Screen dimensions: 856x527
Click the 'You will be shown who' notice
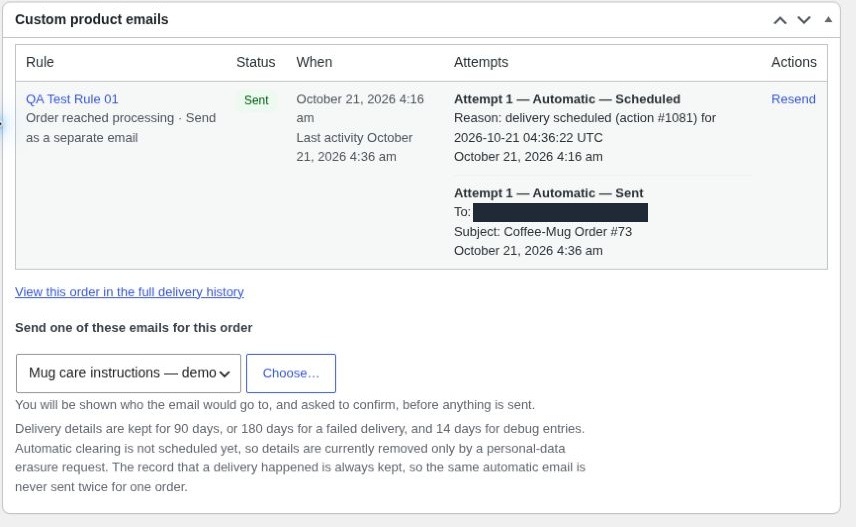click(x=275, y=405)
